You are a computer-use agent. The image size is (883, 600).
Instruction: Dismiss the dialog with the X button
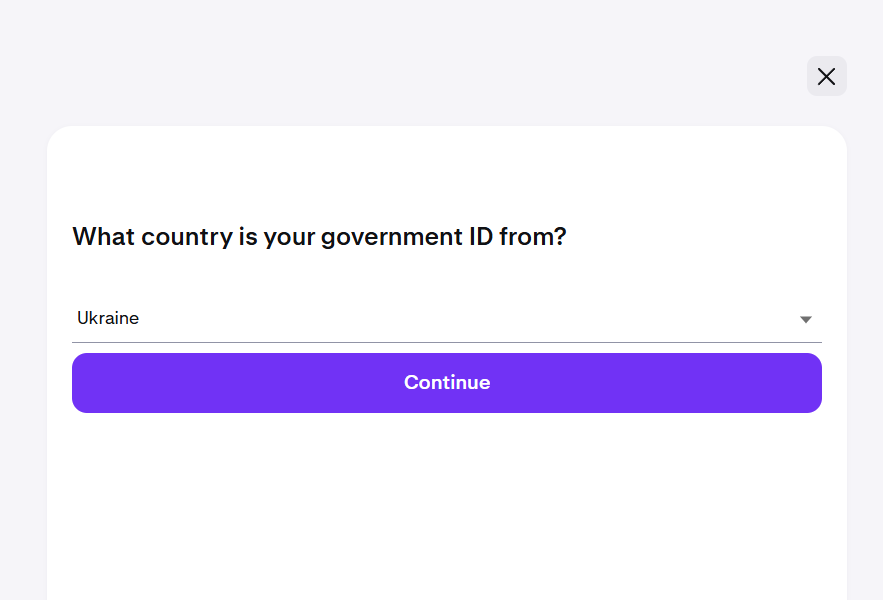coord(826,76)
